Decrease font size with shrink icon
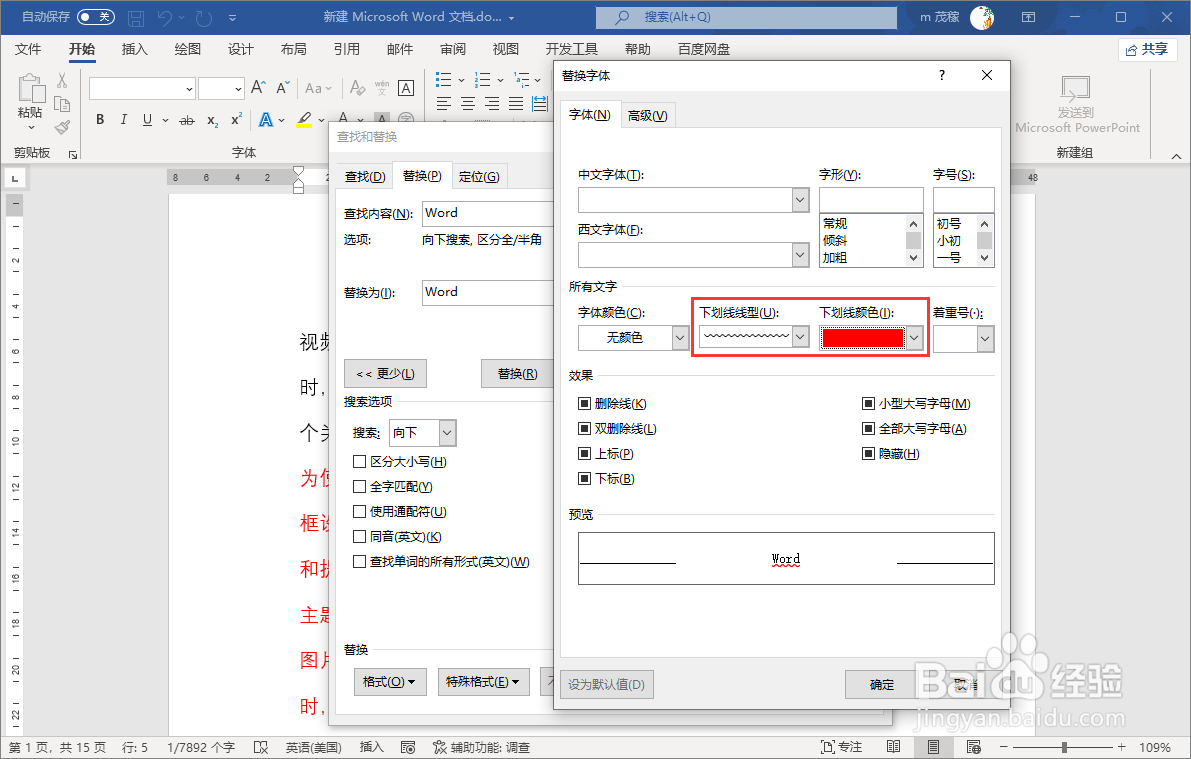The image size is (1191, 759). coord(283,87)
